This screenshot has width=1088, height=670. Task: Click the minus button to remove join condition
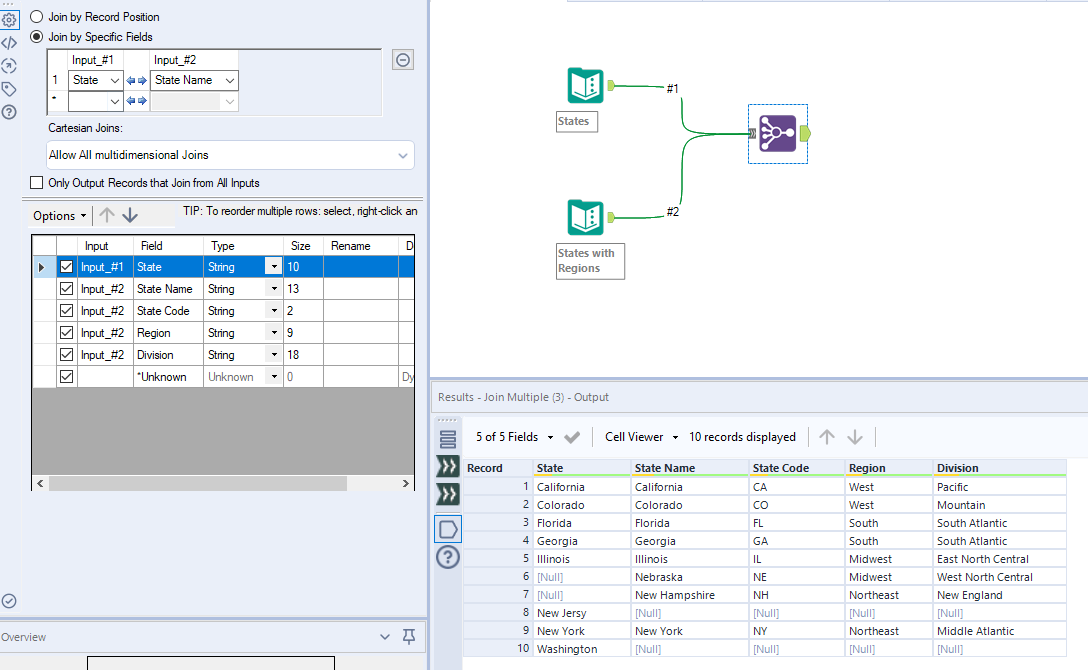pos(403,60)
